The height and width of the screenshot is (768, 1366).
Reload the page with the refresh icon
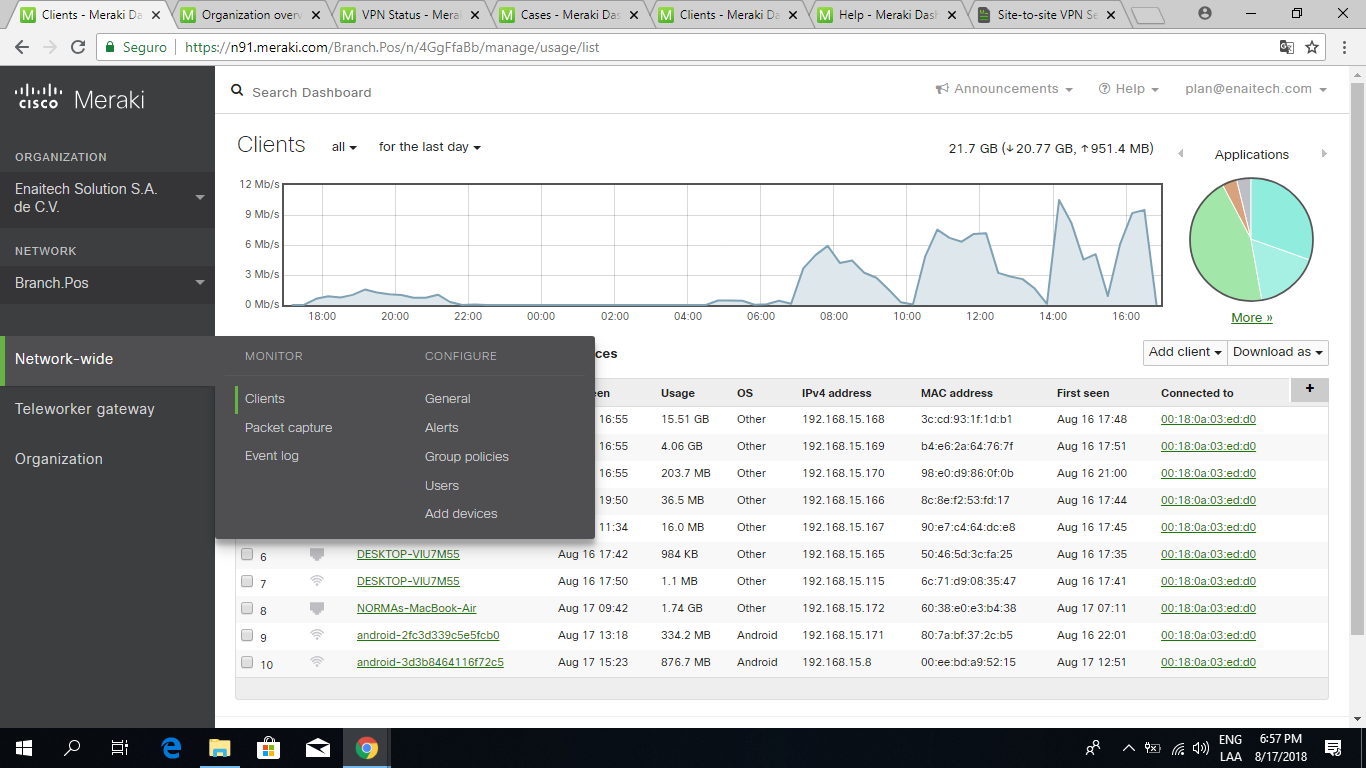pyautogui.click(x=78, y=47)
